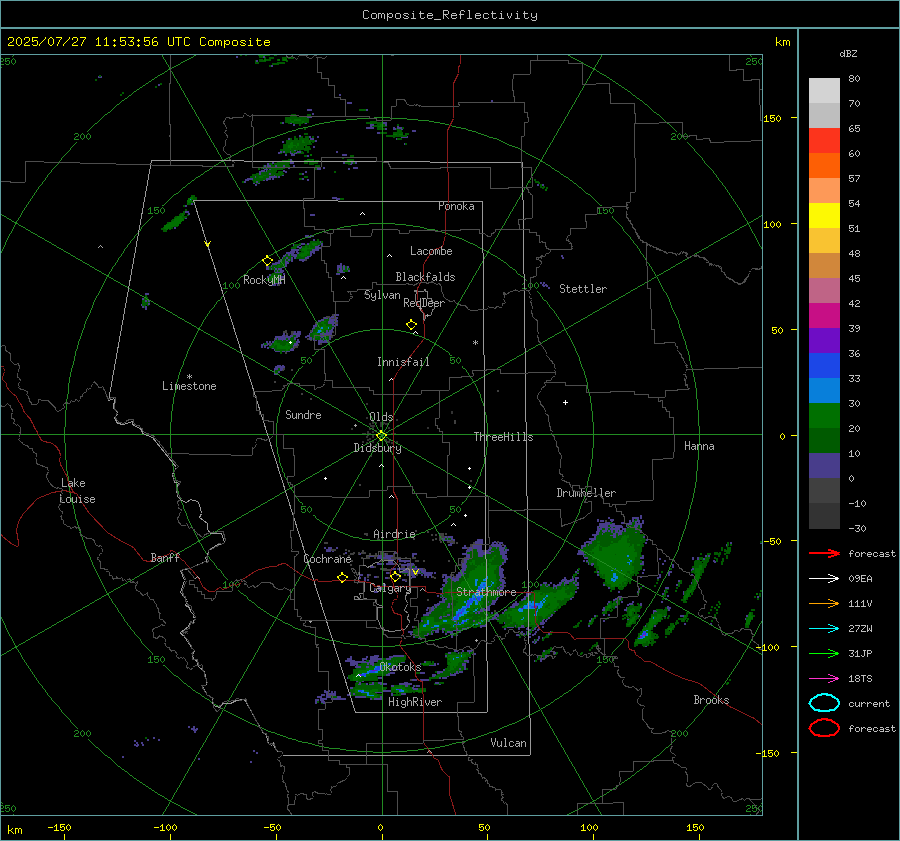
Task: Select the white 09EA arrow in legend
Action: click(x=824, y=579)
